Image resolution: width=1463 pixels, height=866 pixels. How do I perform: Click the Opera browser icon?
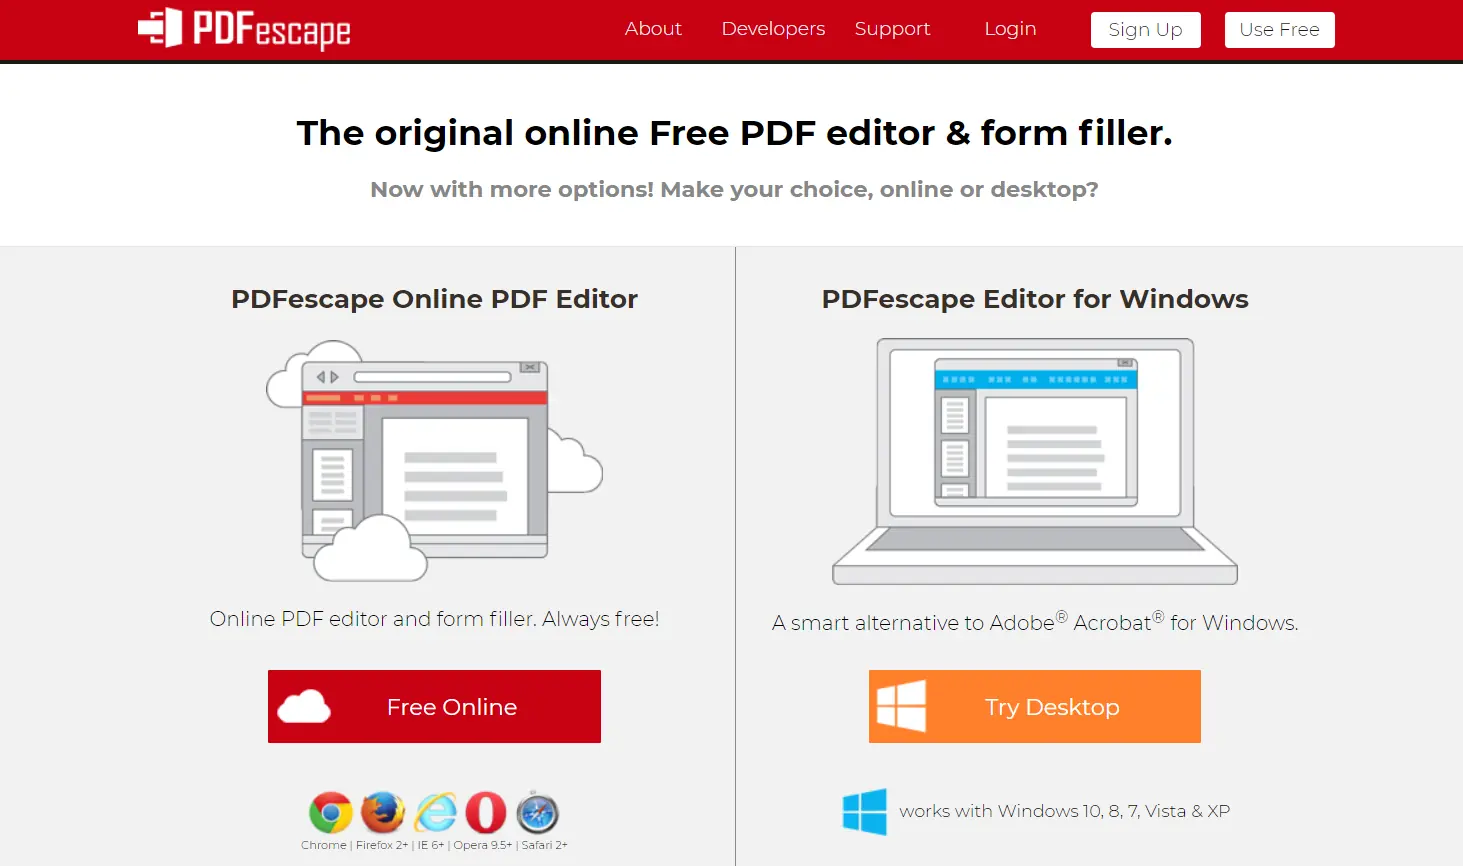point(486,813)
